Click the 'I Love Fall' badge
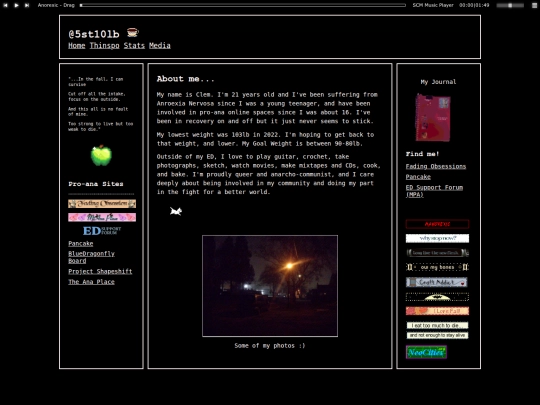This screenshot has height=405, width=540. coord(437,311)
